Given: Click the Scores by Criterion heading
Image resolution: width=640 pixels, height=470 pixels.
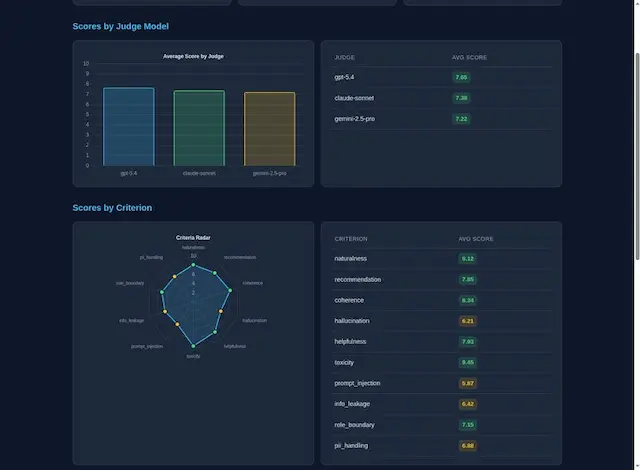Looking at the screenshot, I should [x=112, y=208].
